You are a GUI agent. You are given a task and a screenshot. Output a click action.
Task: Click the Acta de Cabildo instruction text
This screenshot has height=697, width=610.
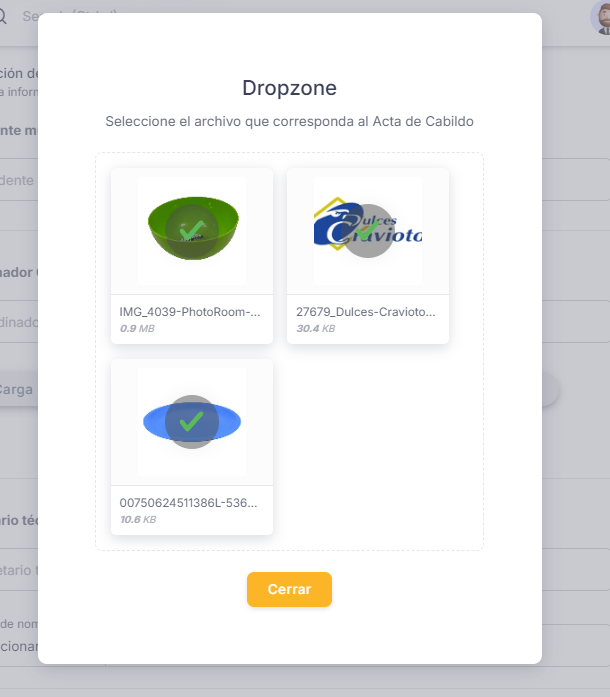[289, 121]
